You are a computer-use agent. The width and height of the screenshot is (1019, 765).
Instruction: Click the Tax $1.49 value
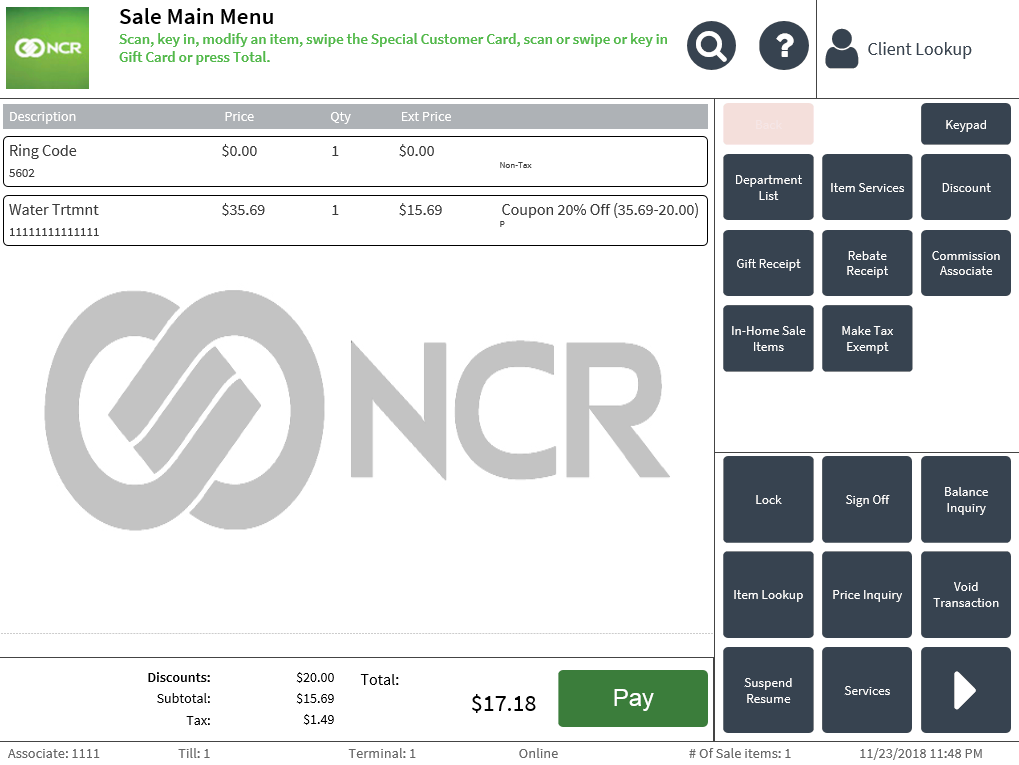[x=318, y=720]
